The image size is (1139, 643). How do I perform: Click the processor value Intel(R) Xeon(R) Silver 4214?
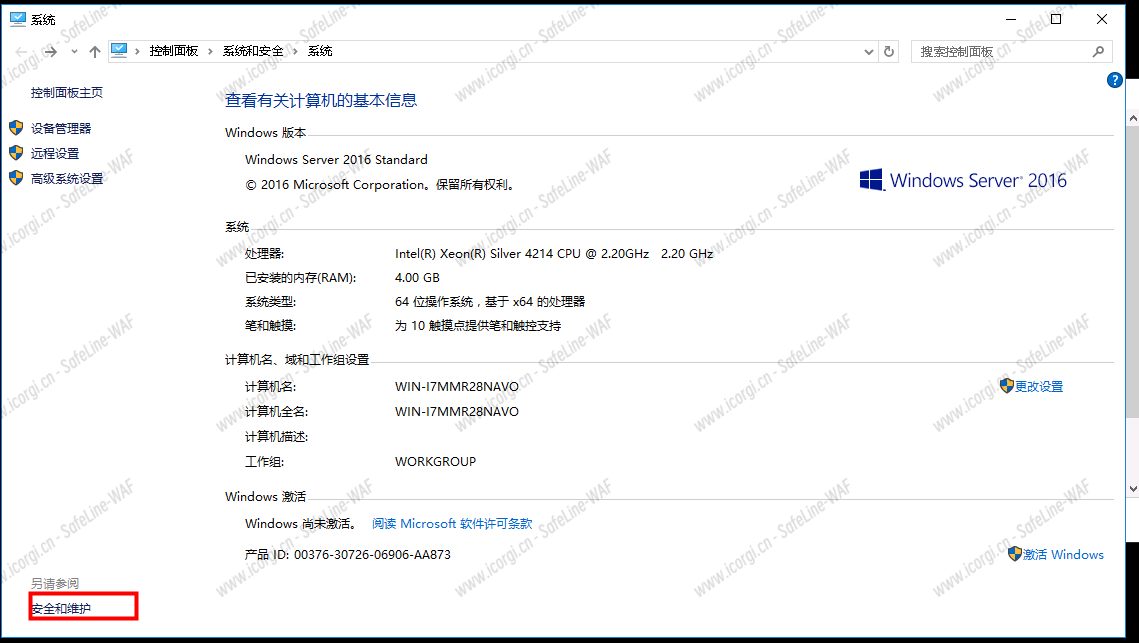coord(554,254)
